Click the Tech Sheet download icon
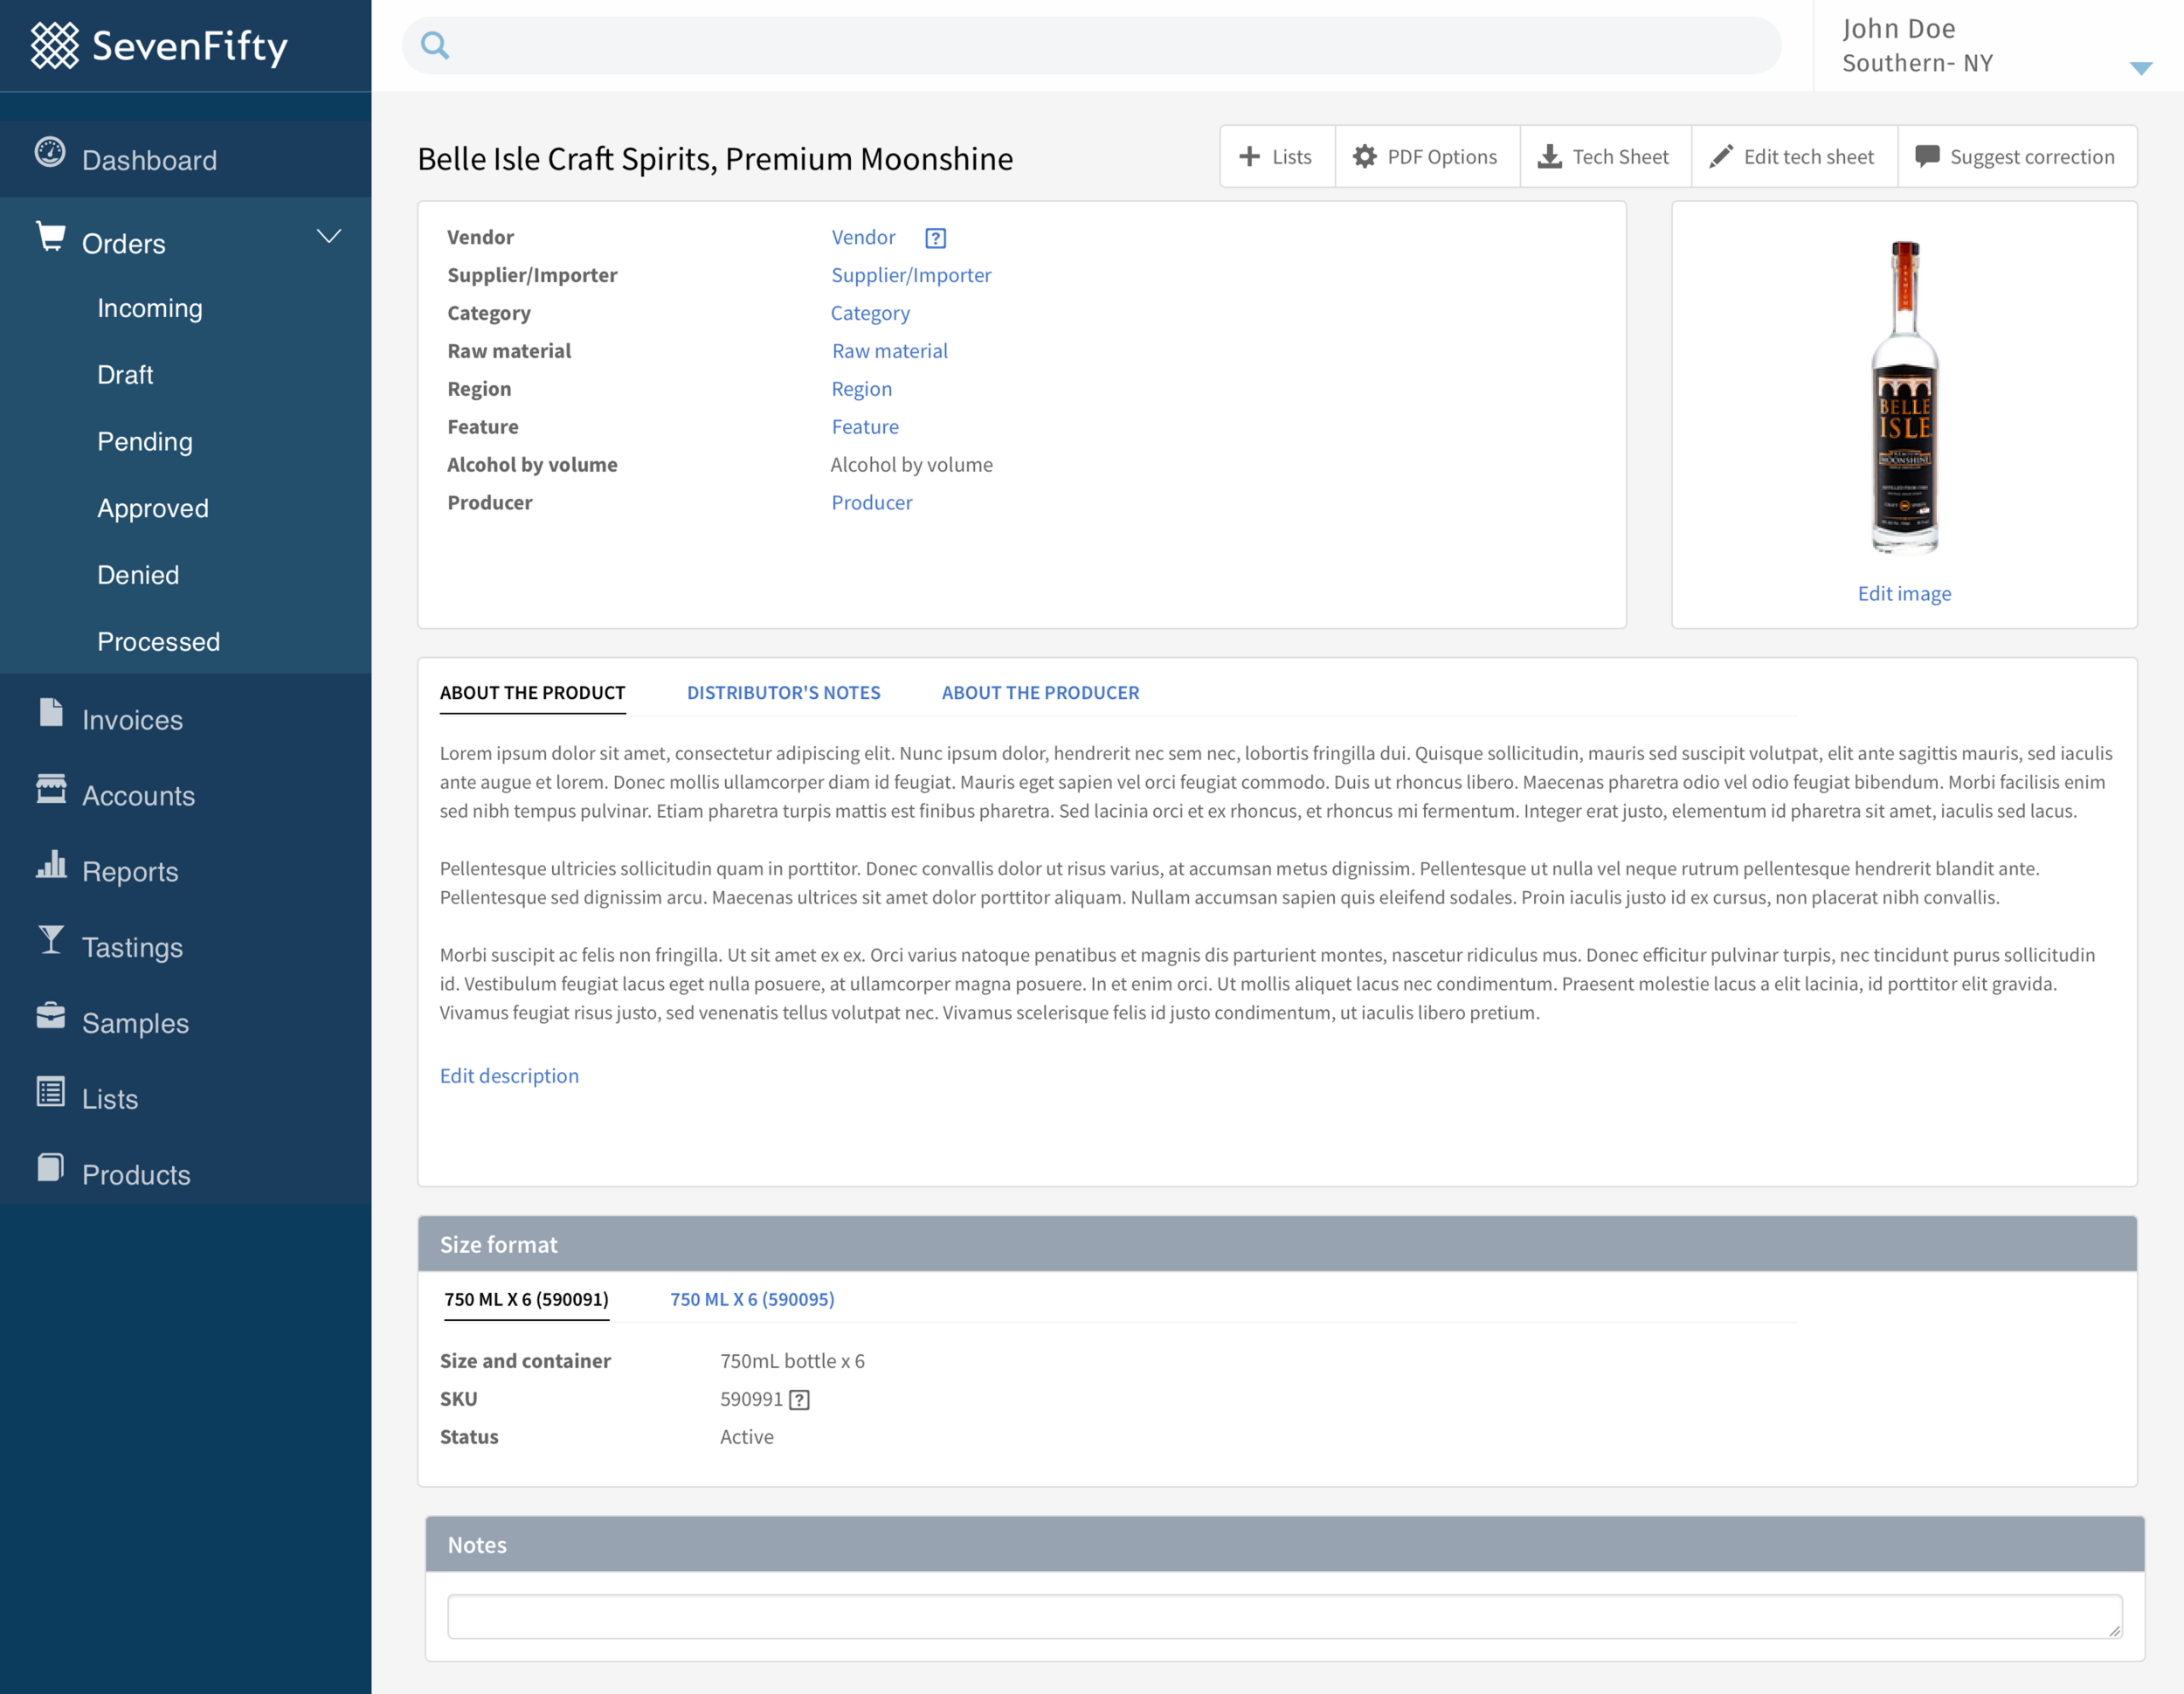 pos(1550,156)
